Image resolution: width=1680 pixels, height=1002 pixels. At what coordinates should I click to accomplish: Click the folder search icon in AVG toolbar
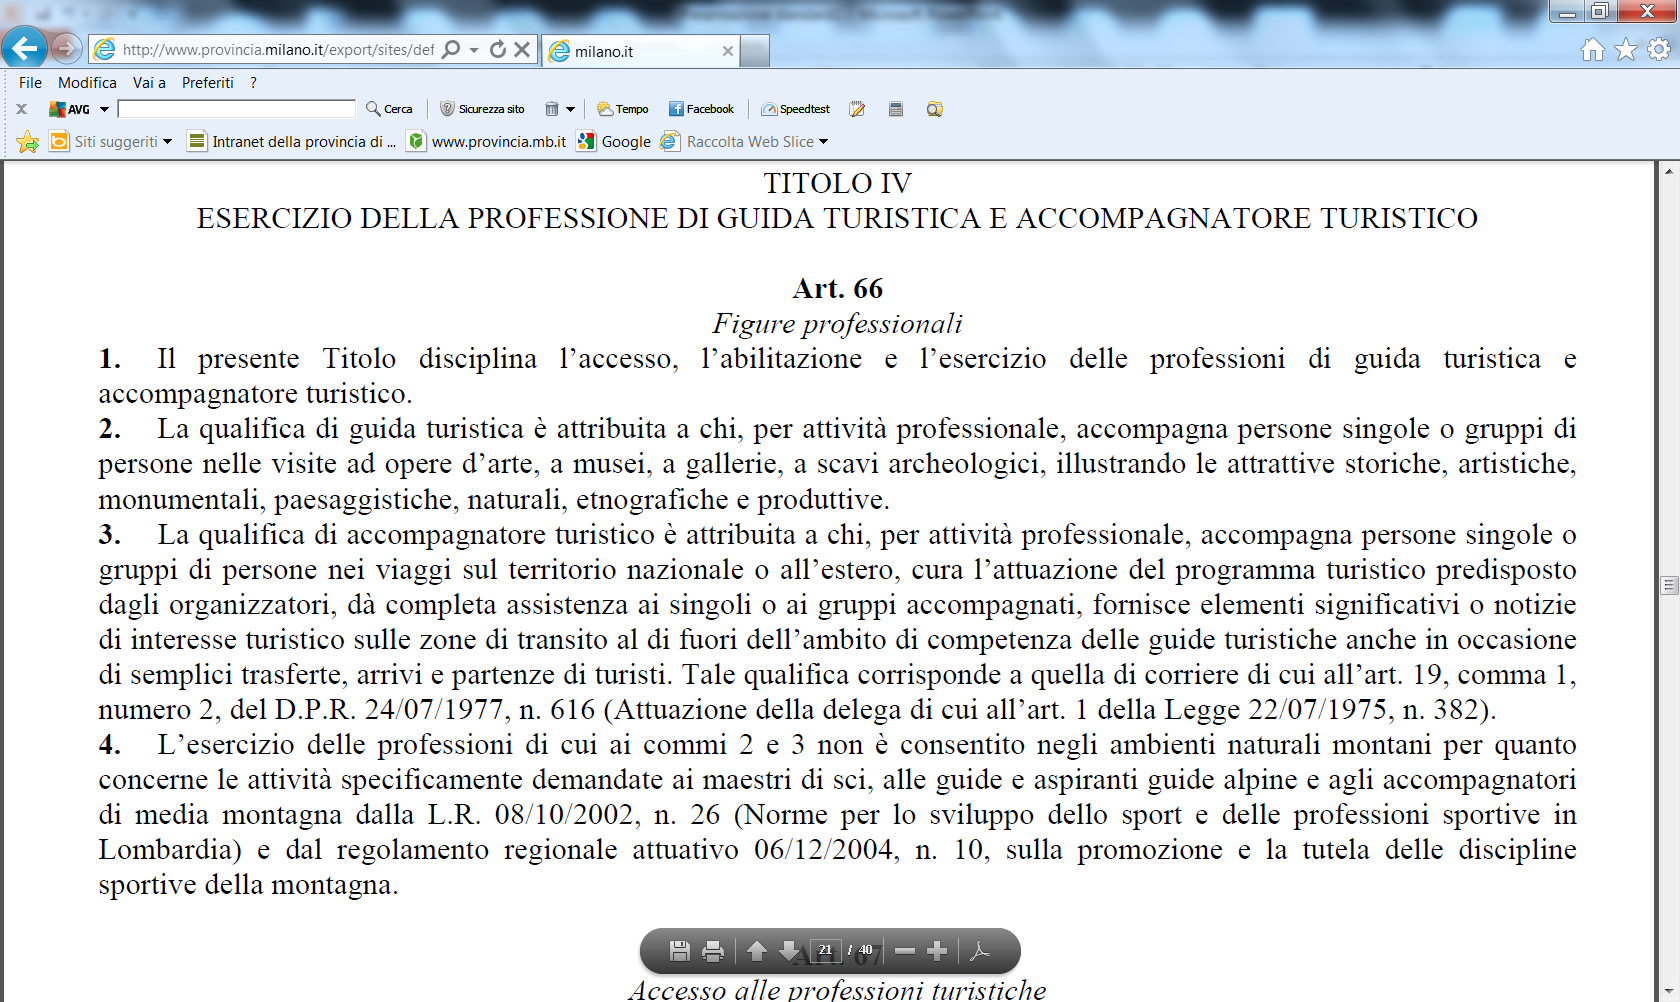[935, 109]
